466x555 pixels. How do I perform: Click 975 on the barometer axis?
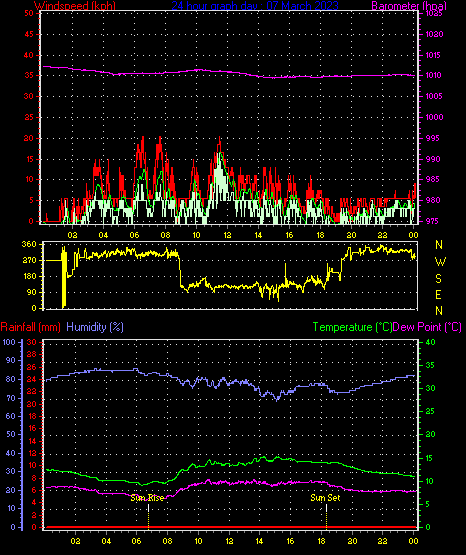433,221
